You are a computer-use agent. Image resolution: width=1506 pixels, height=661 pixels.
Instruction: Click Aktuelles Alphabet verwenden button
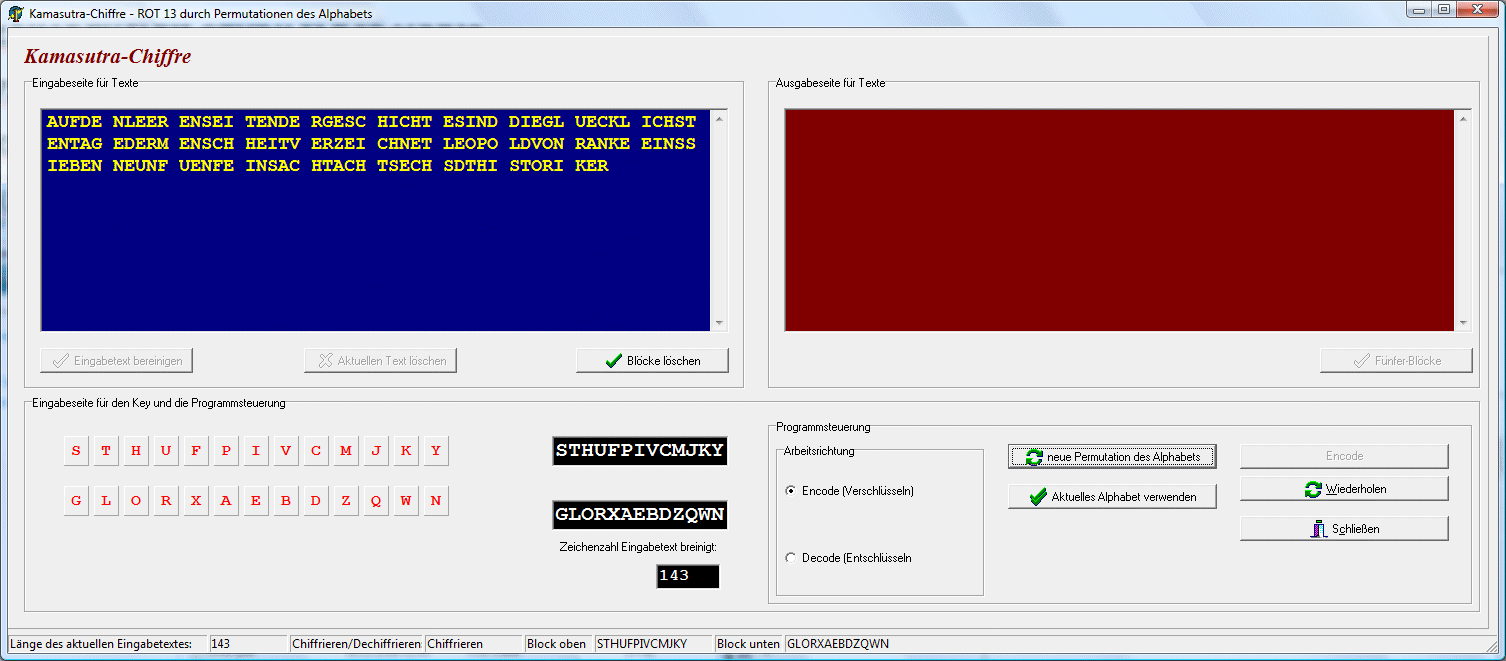[1112, 497]
